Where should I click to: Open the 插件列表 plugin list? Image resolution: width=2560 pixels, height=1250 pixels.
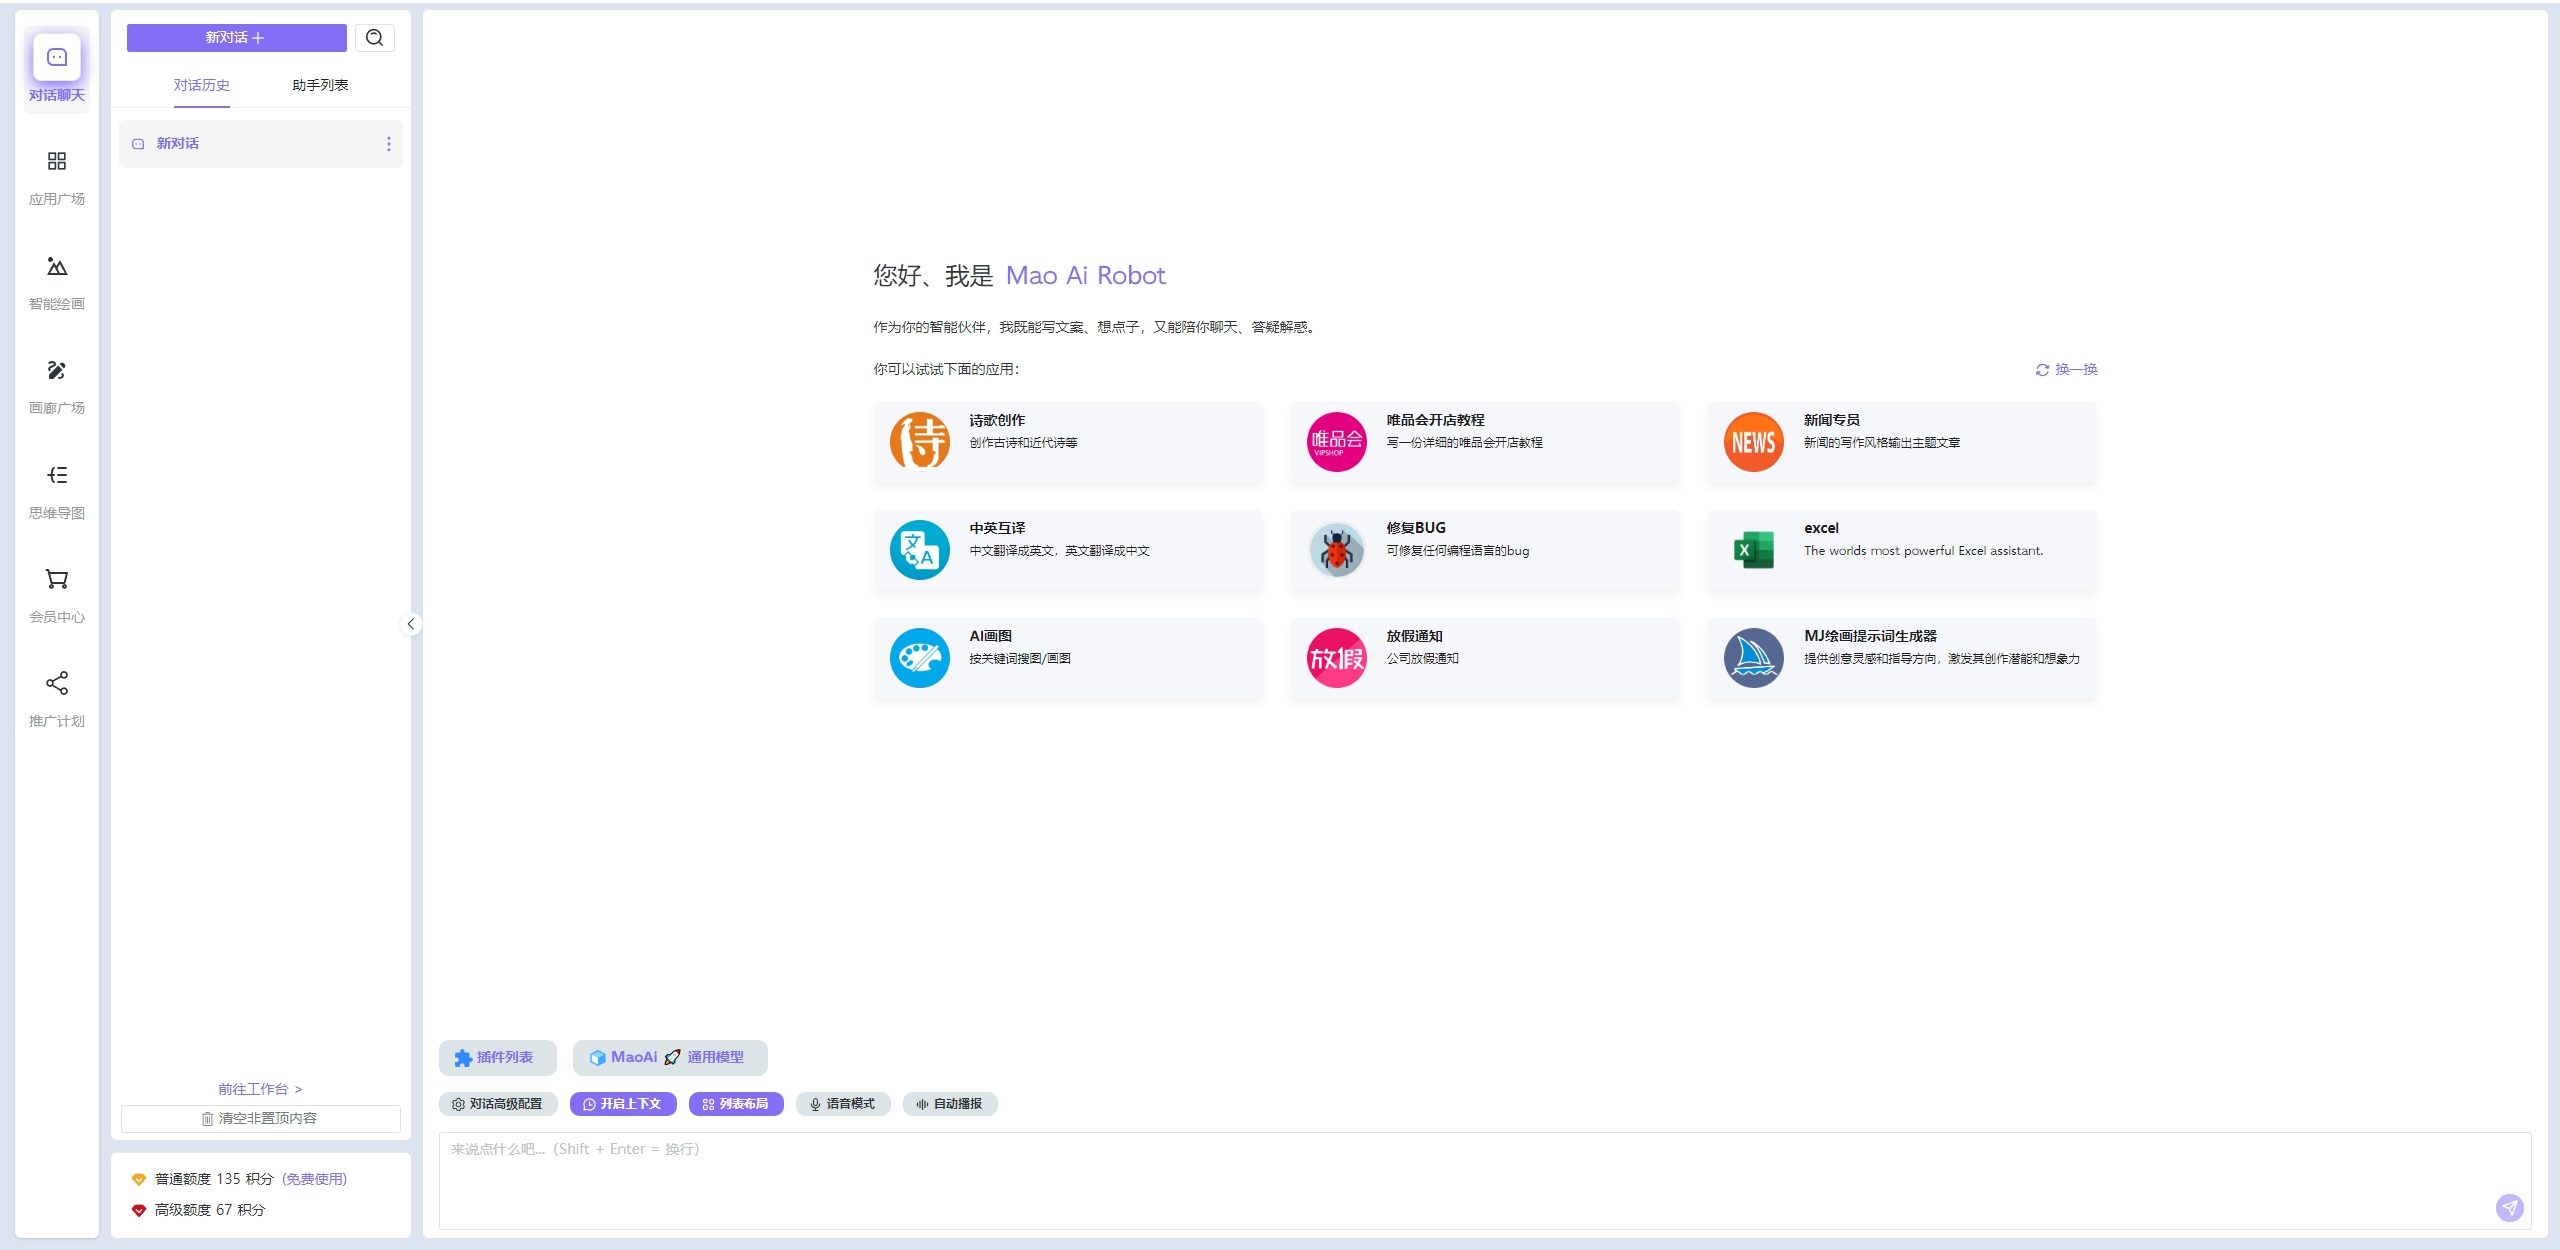tap(497, 1058)
